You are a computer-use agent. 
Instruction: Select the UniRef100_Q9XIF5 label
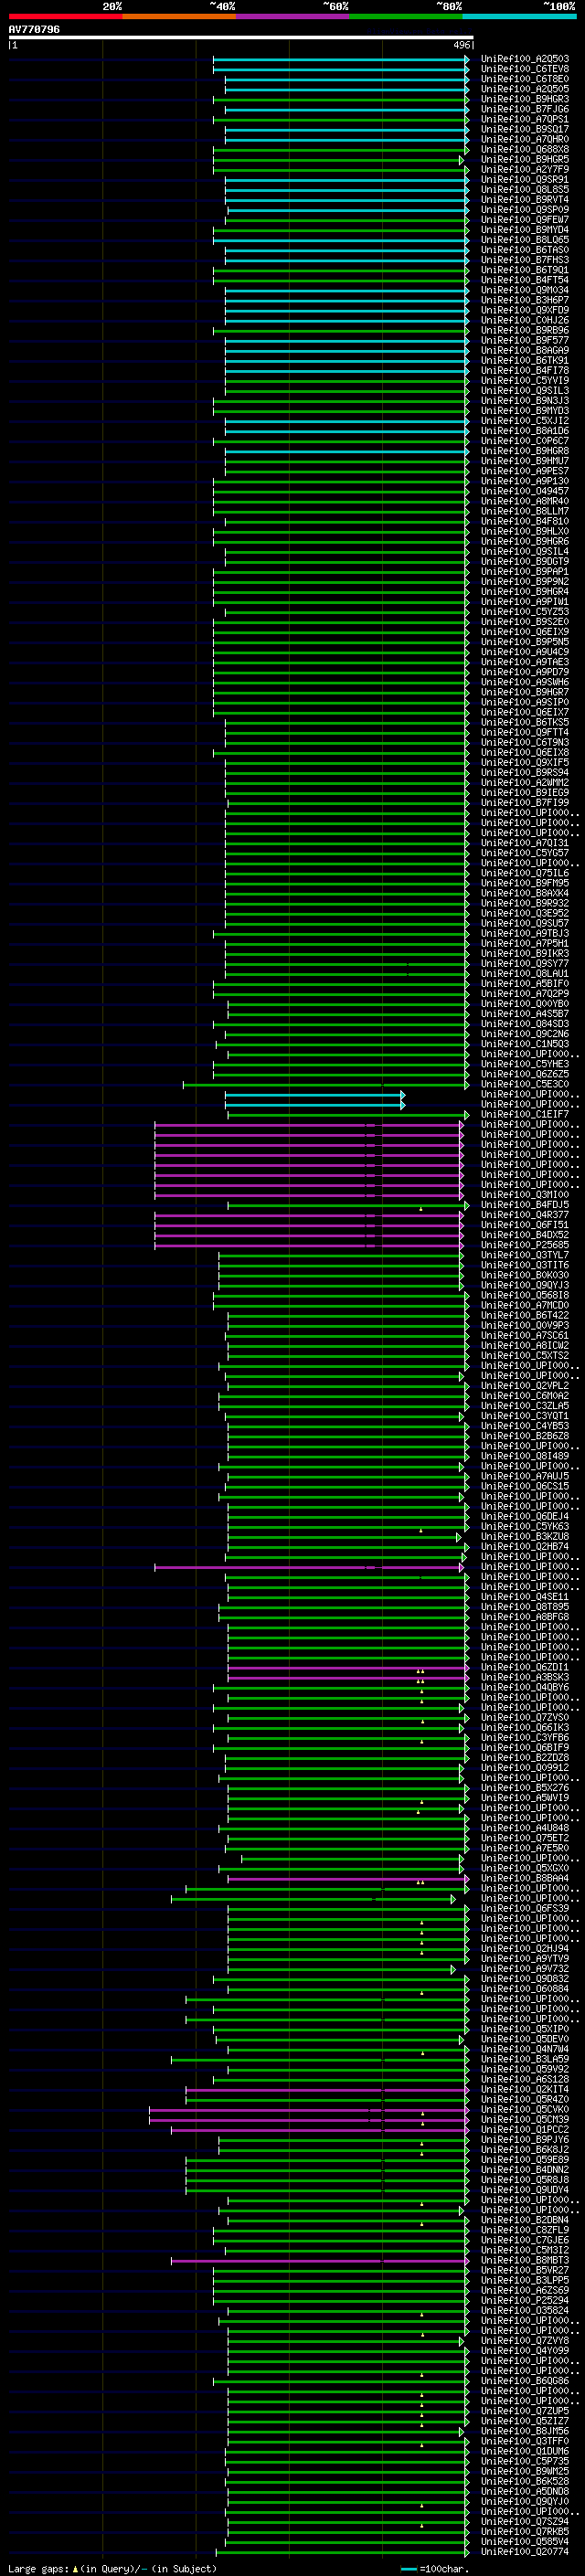coord(525,762)
